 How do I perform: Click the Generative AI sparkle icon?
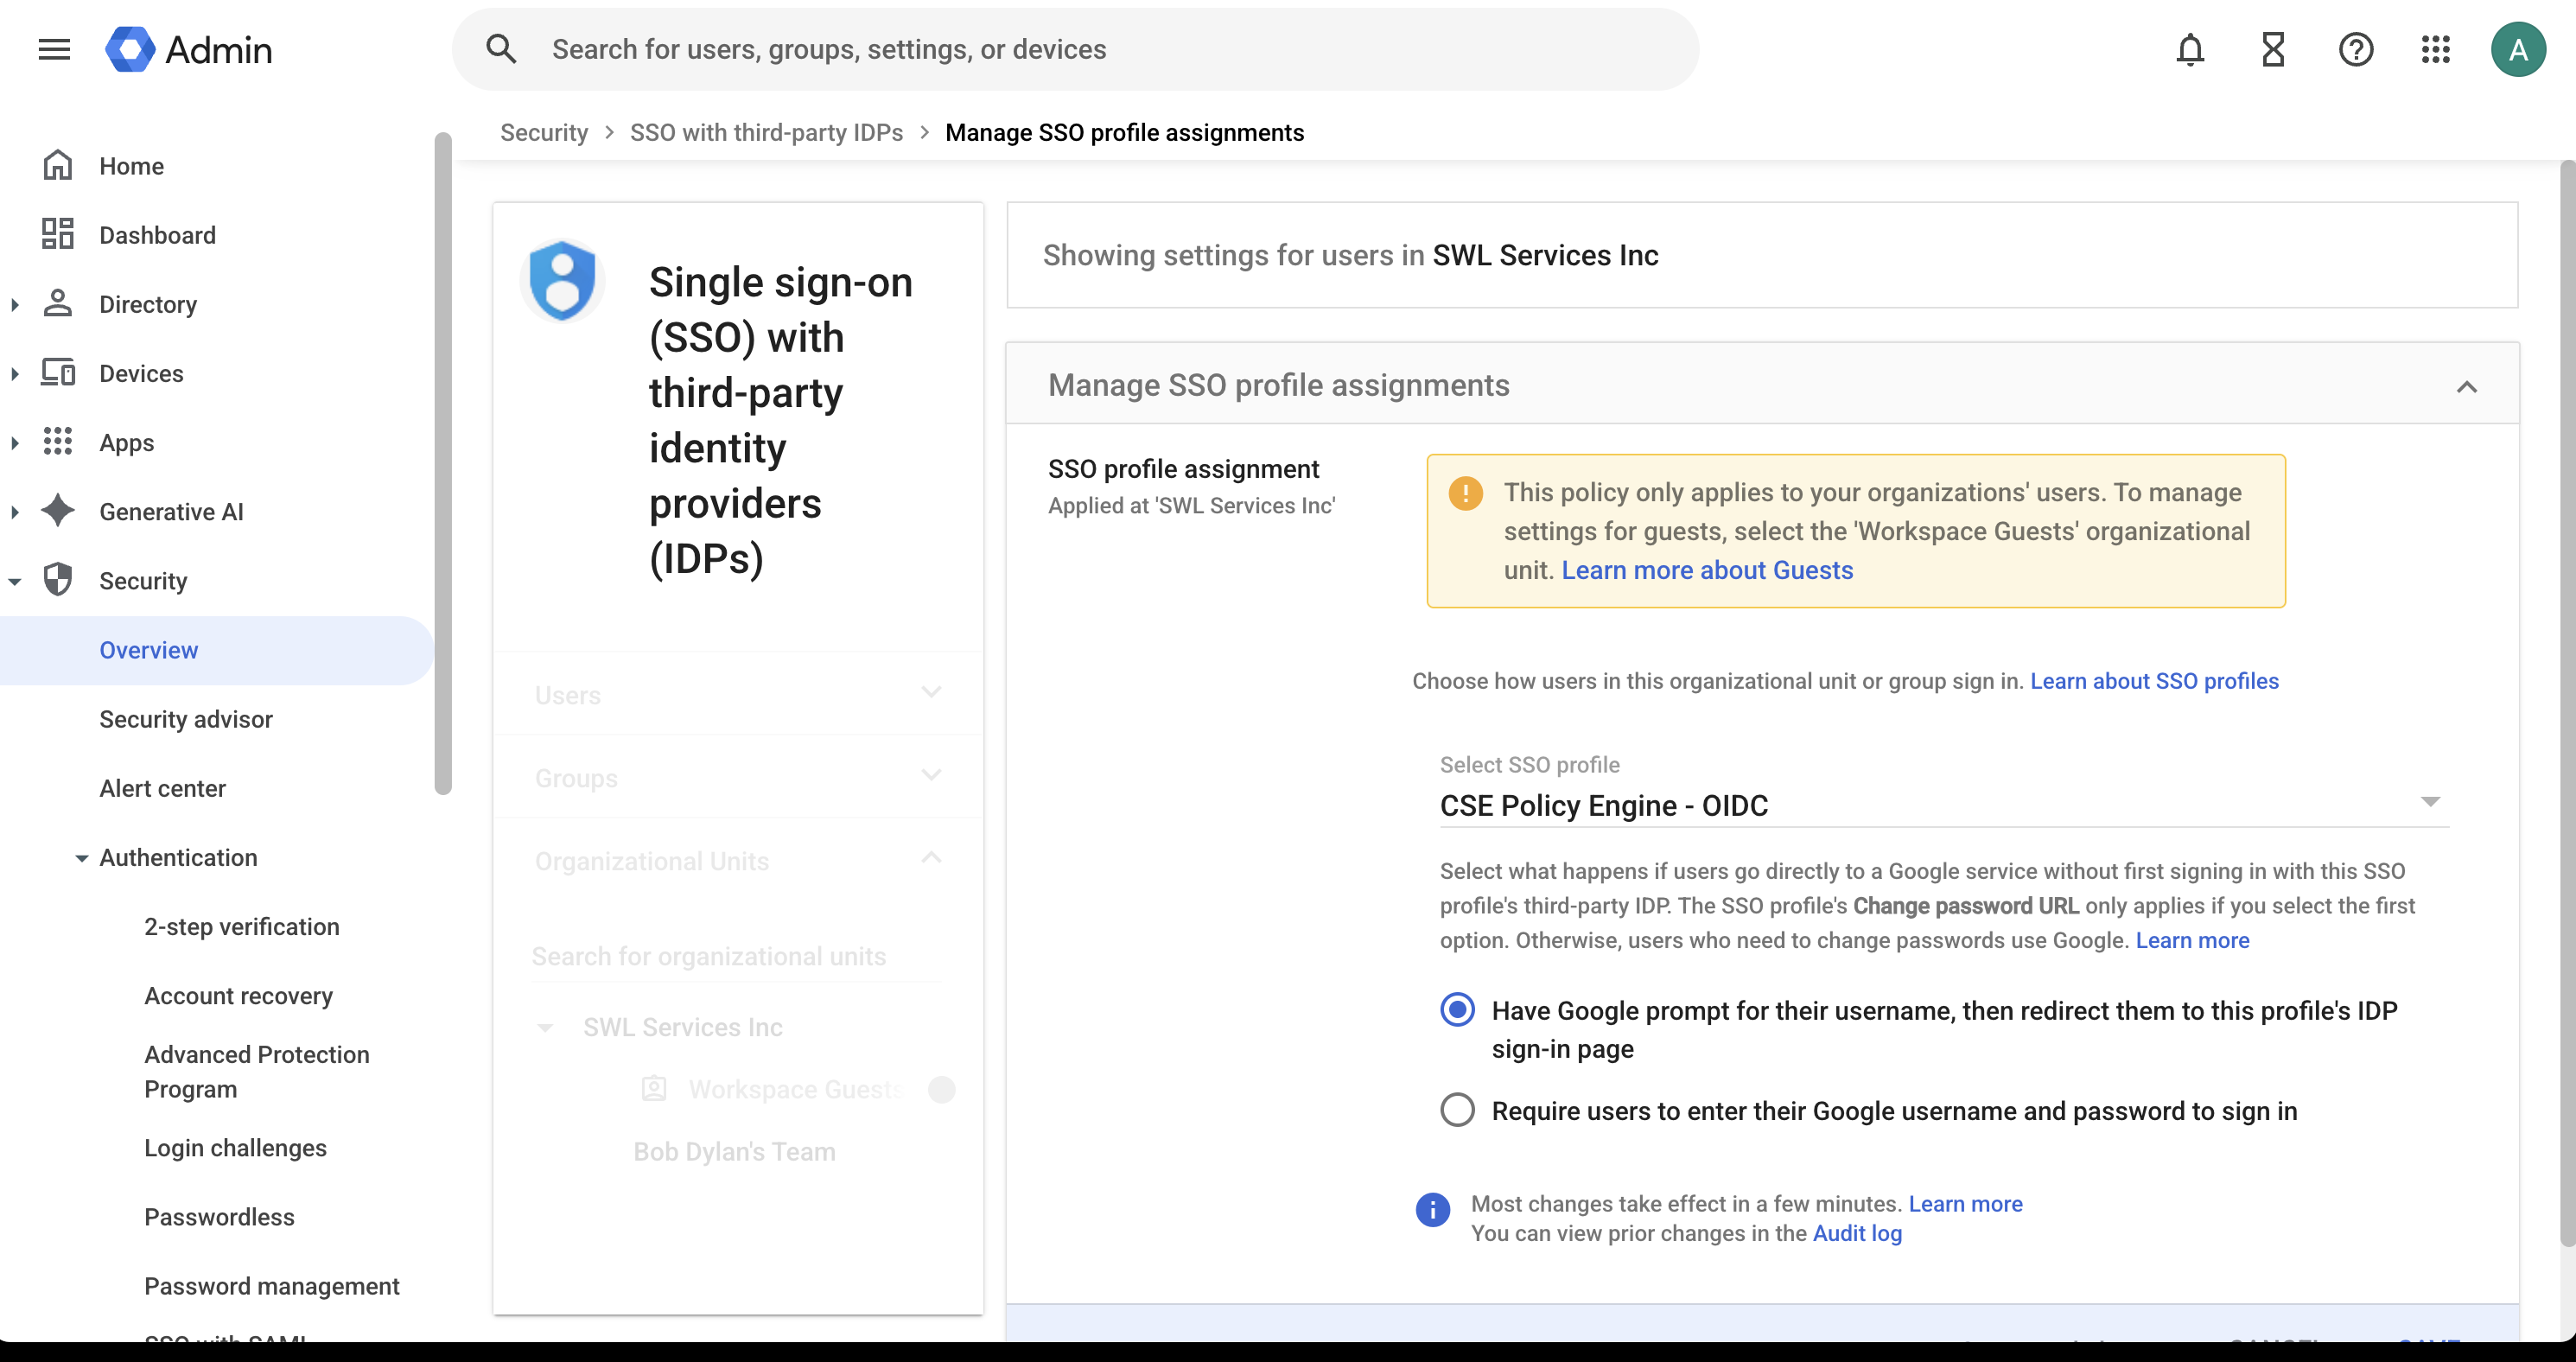click(58, 510)
